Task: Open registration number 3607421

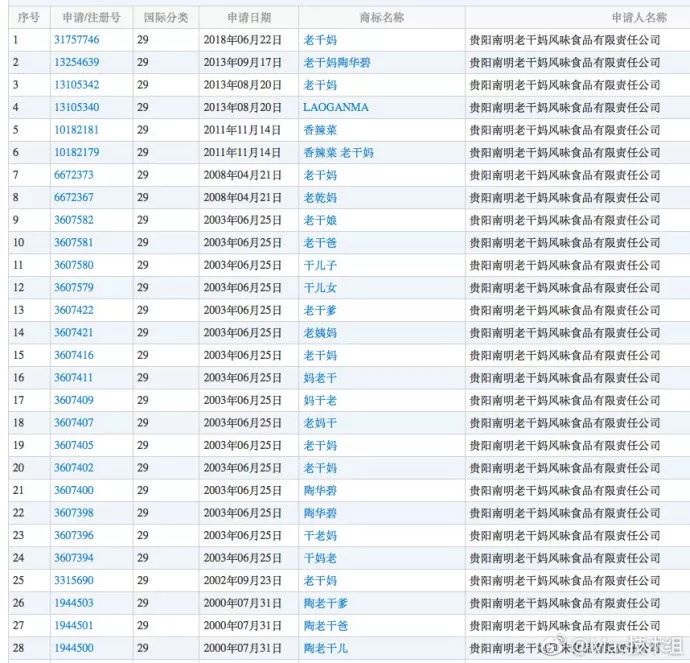Action: [74, 332]
